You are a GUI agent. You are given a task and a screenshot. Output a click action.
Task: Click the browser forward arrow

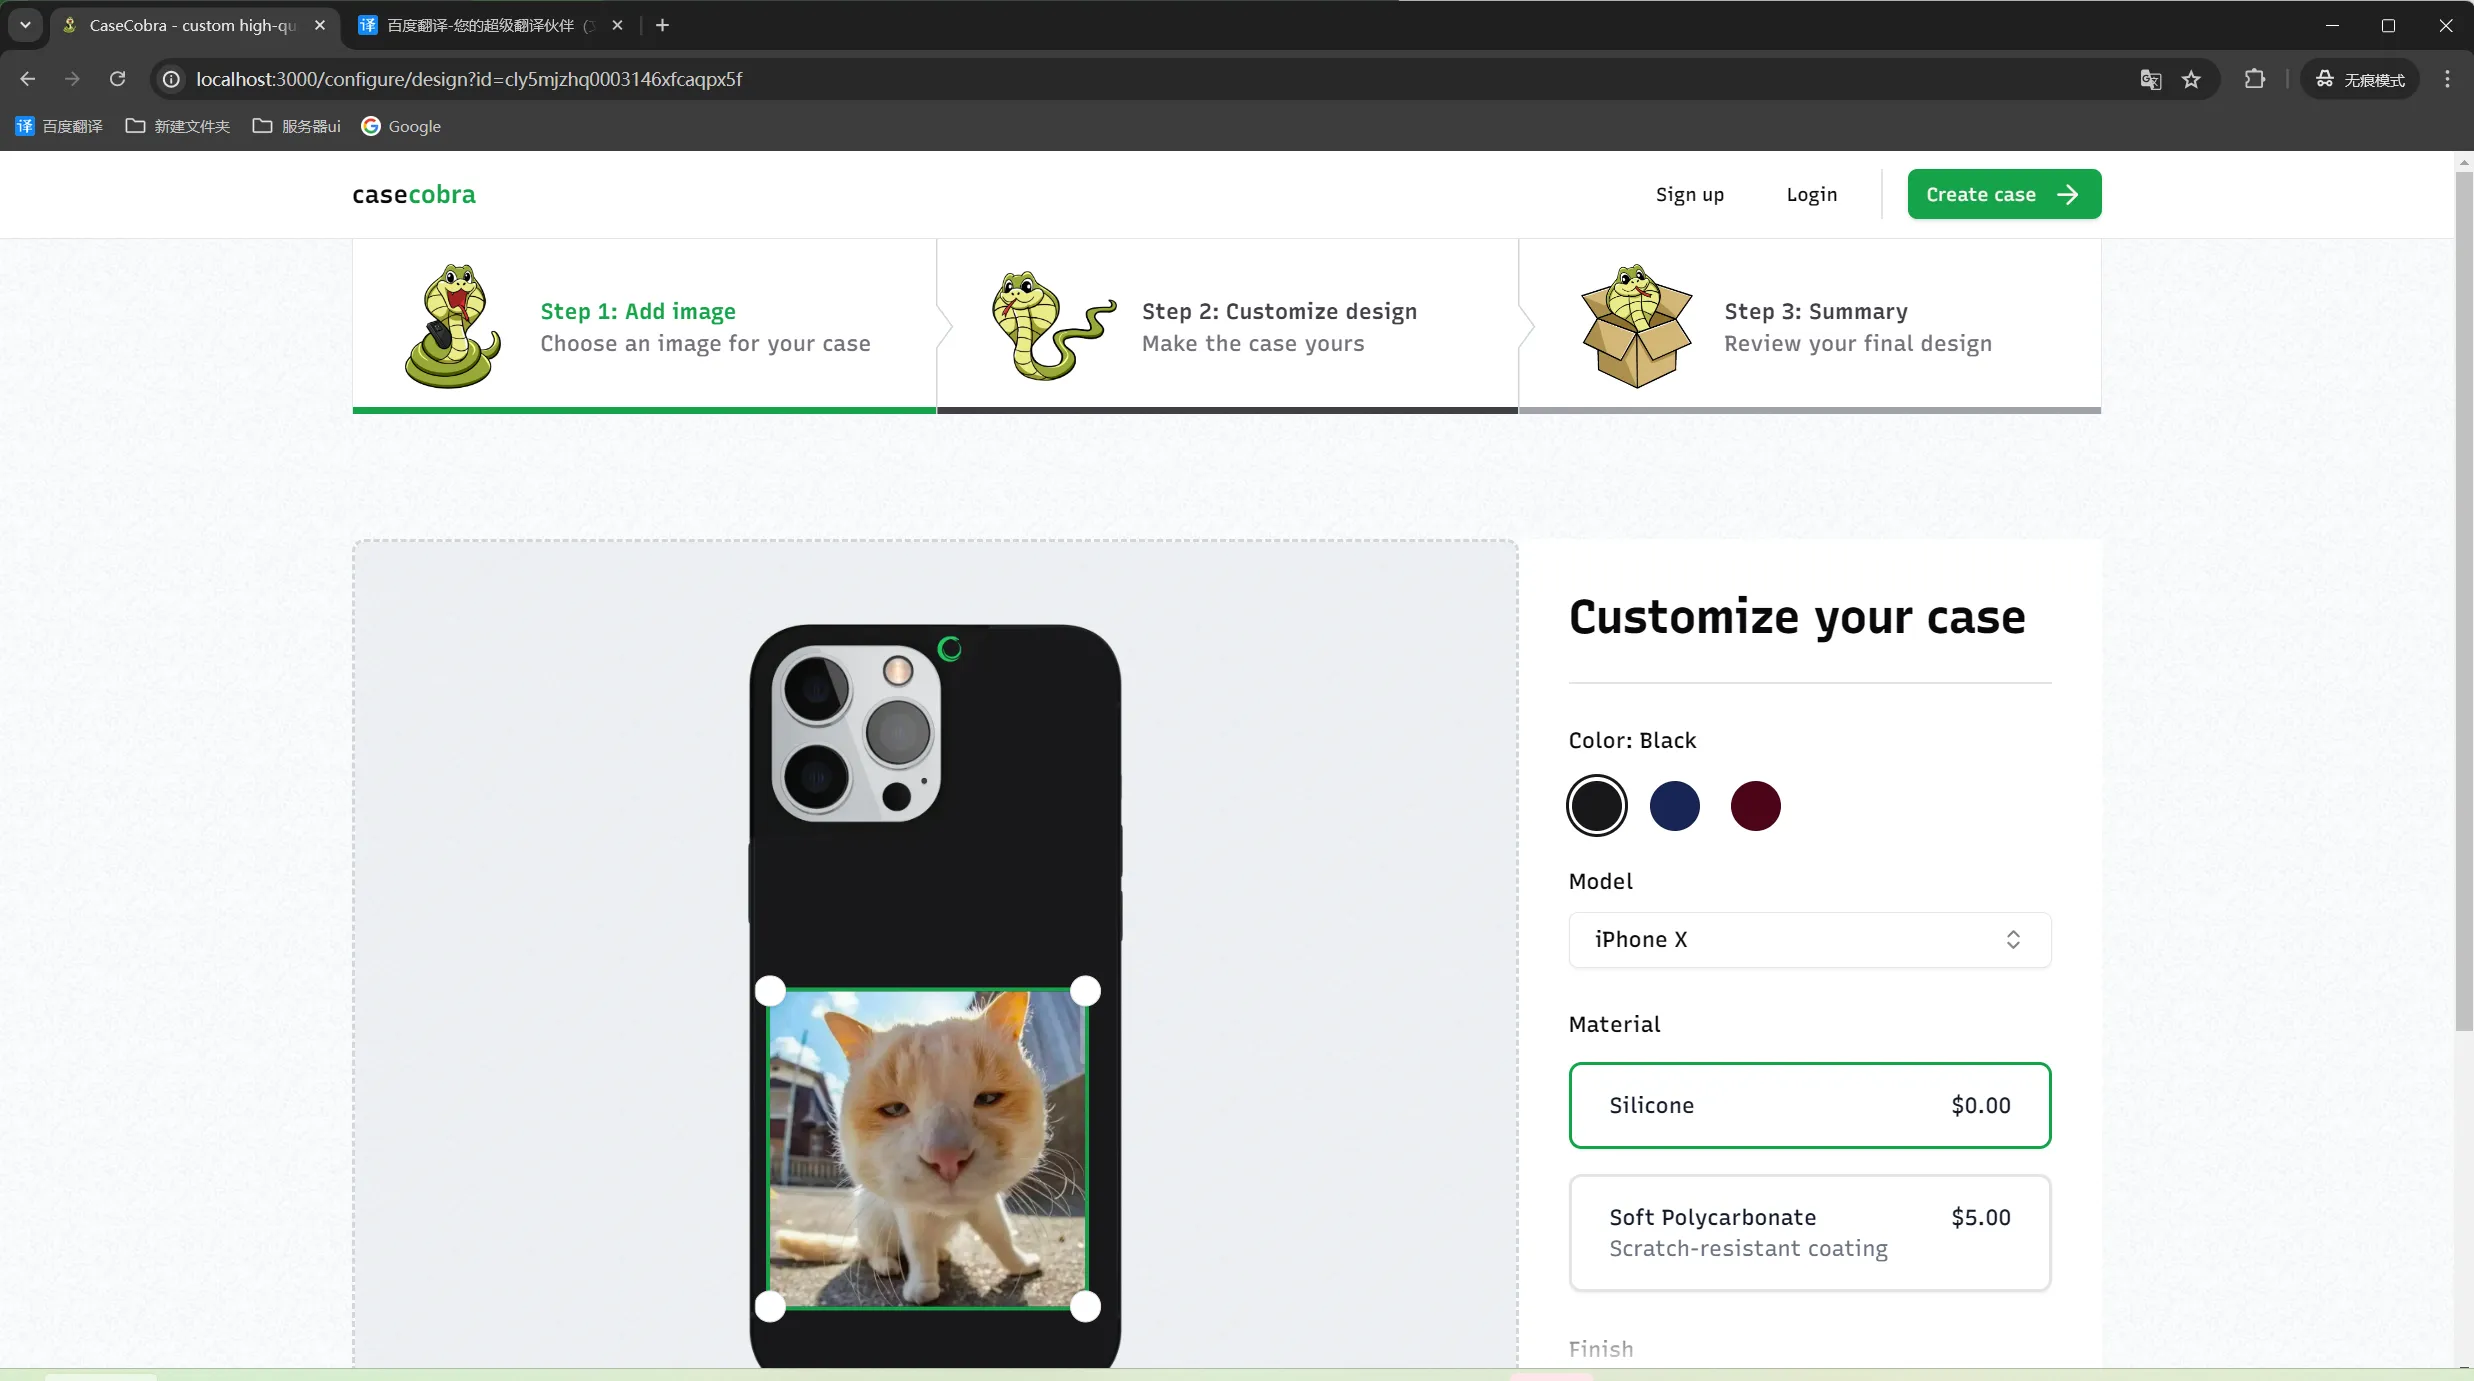point(72,79)
